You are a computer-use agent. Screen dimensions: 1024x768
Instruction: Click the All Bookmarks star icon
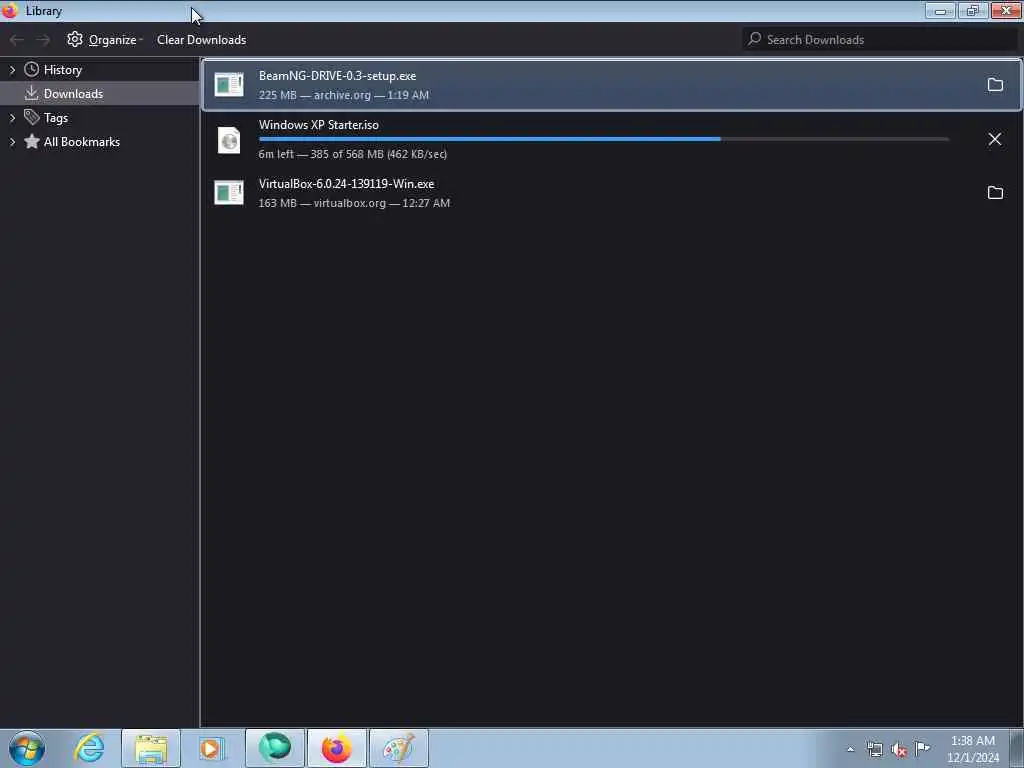click(x=31, y=141)
